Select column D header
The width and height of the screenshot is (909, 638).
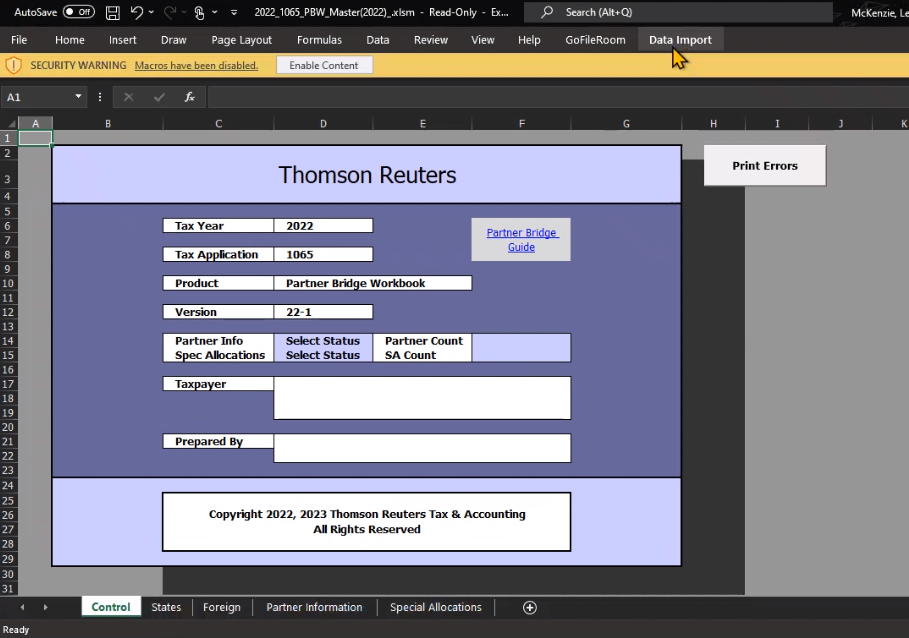tap(323, 123)
